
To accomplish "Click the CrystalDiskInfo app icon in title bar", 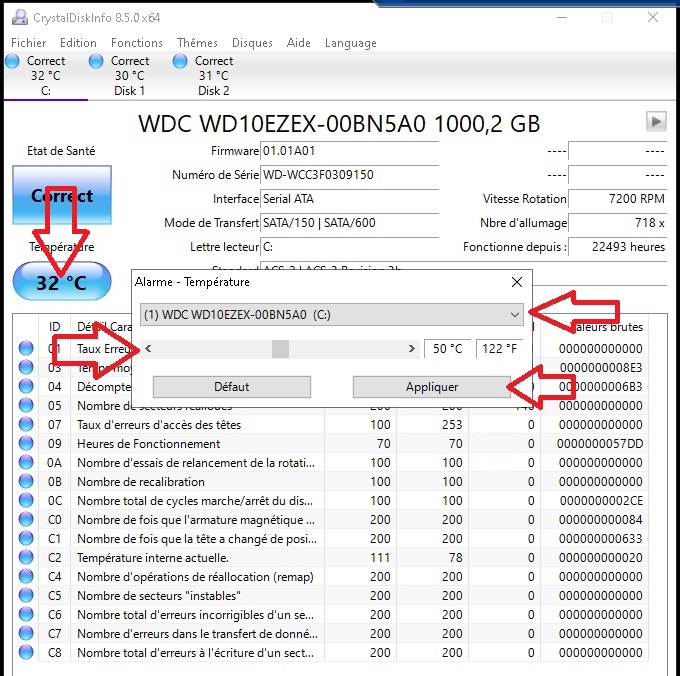I will (20, 17).
